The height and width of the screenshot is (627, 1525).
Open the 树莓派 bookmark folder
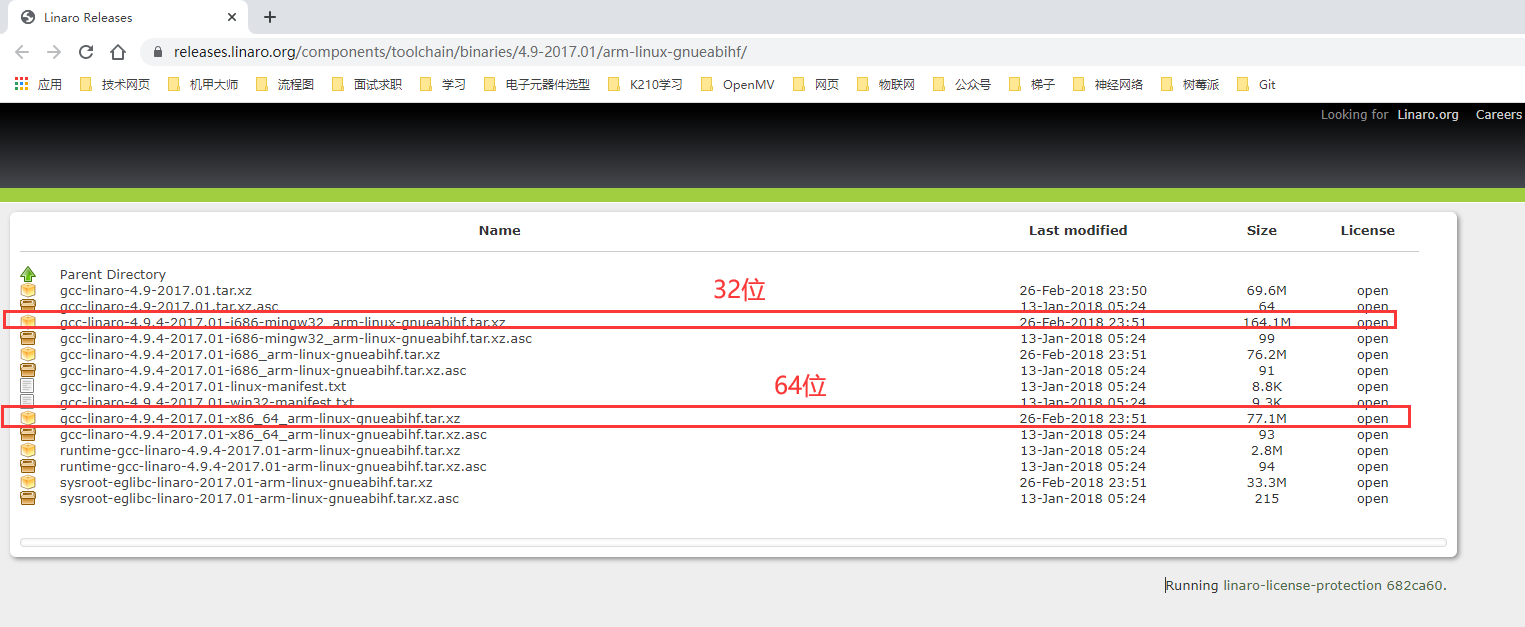pyautogui.click(x=1190, y=84)
